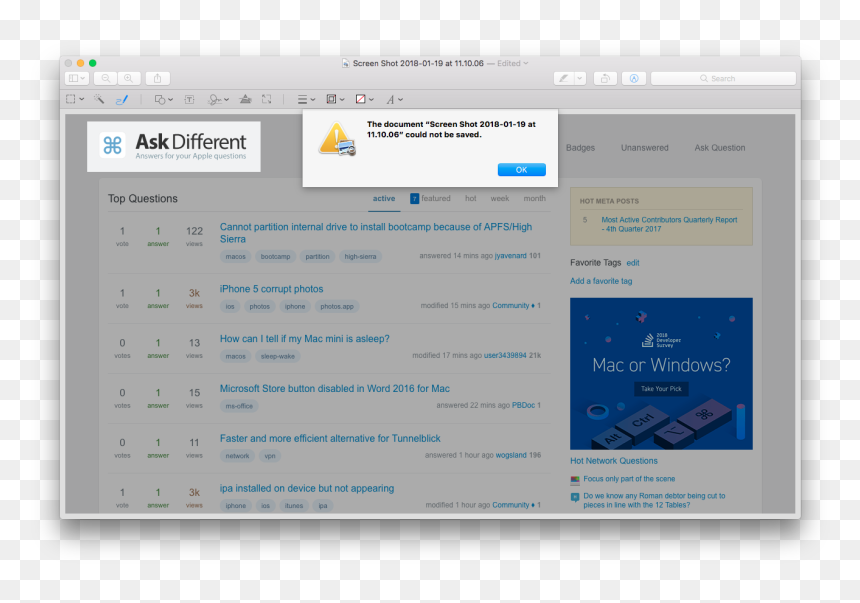860x603 pixels.
Task: Click the itunes tag
Action: point(293,505)
